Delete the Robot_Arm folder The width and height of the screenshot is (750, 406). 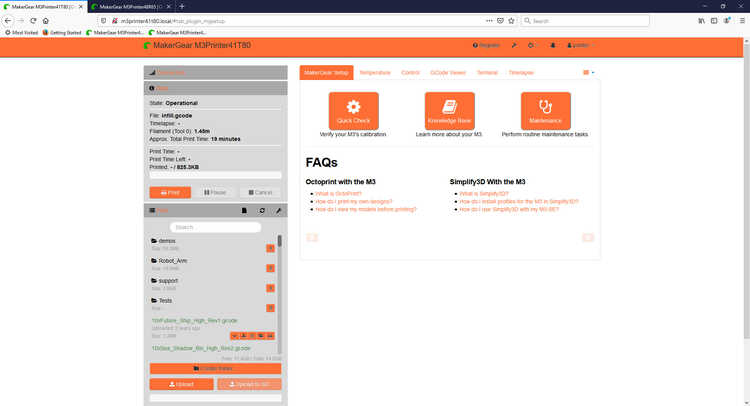(x=270, y=268)
